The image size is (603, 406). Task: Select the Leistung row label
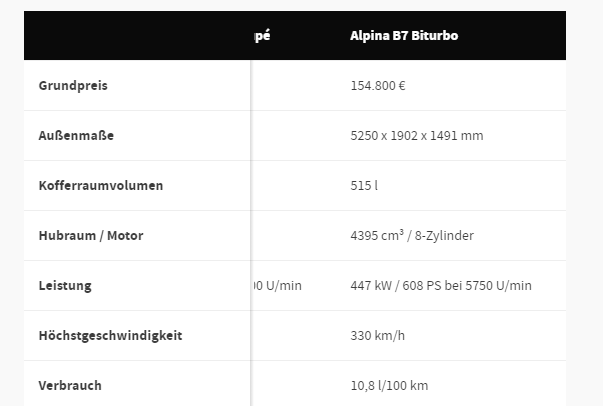[65, 285]
